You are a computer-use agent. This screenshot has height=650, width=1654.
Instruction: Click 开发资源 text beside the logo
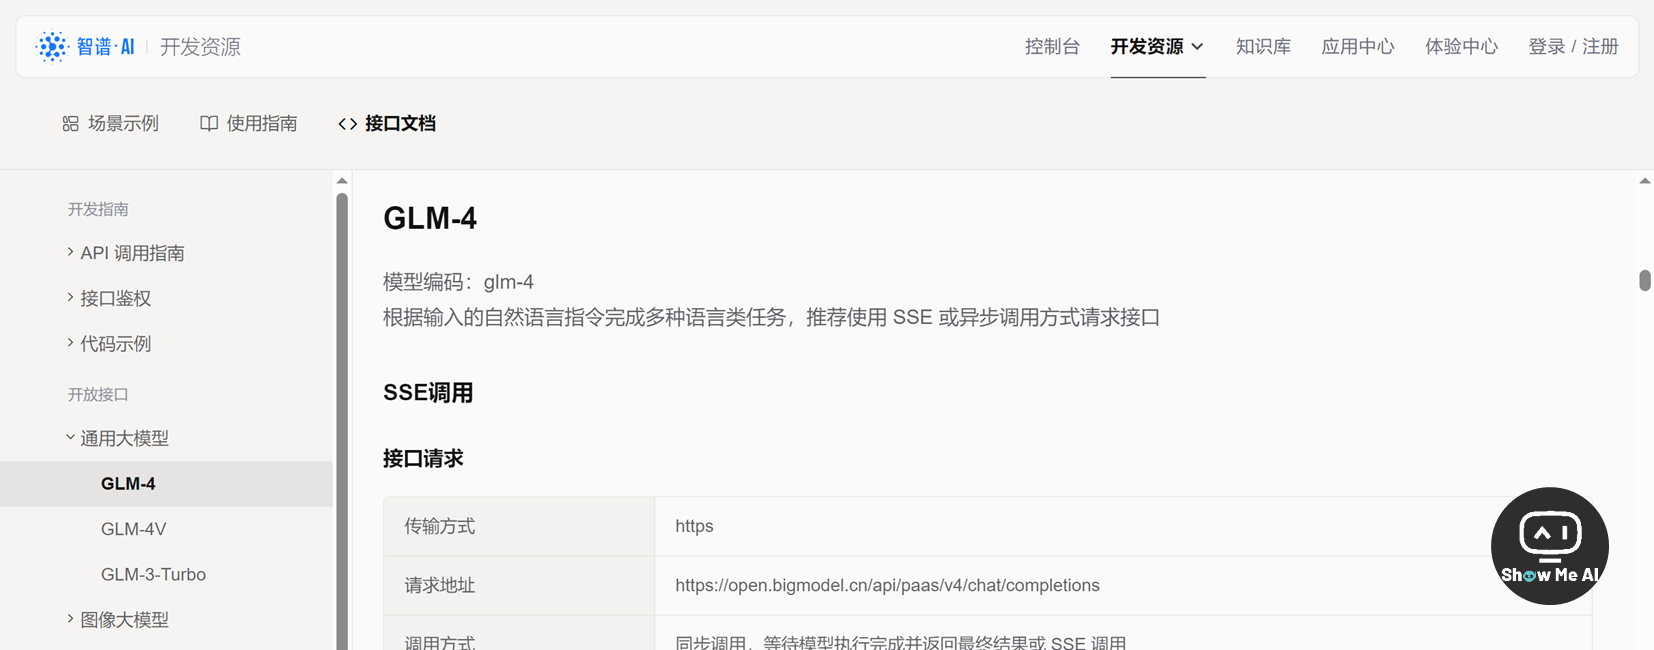pyautogui.click(x=200, y=47)
